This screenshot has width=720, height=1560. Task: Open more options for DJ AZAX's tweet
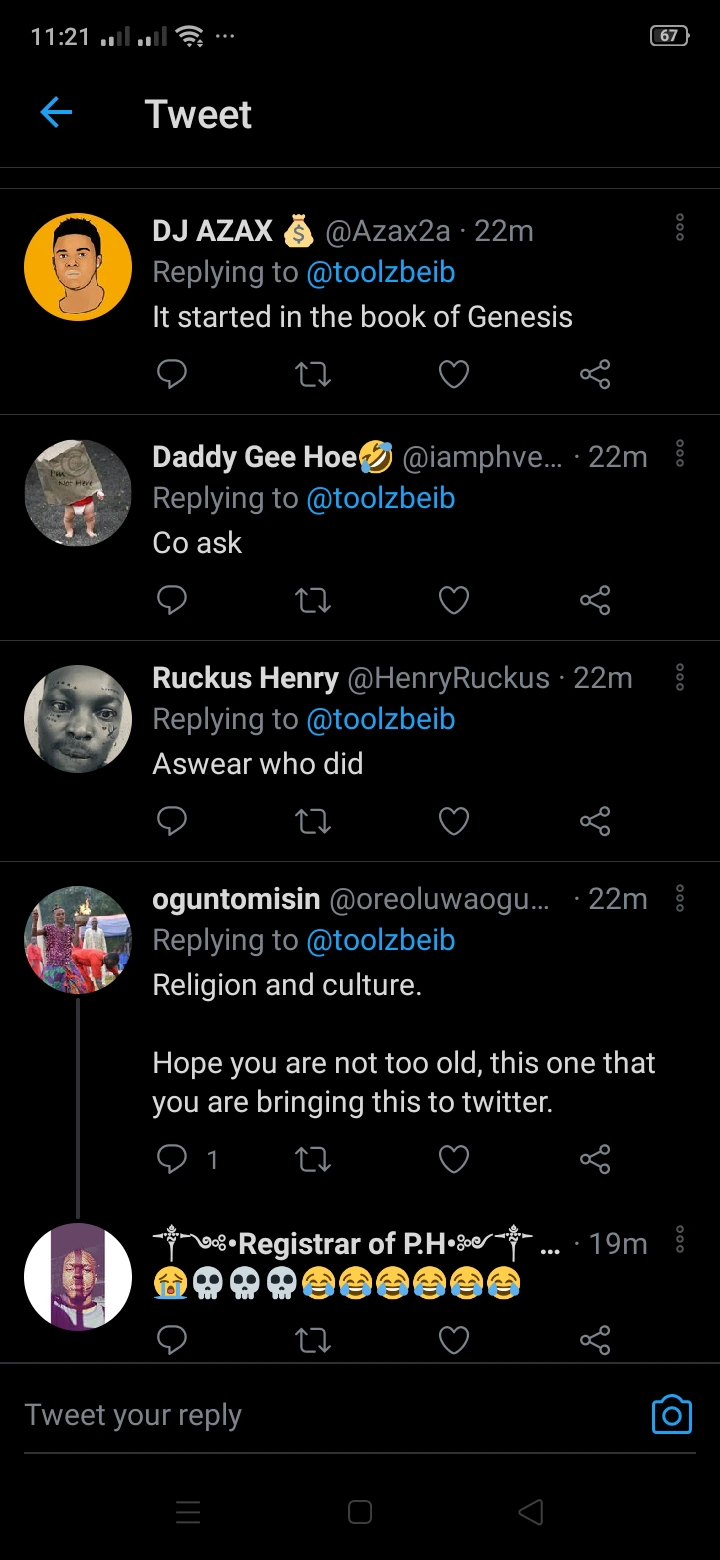pos(680,229)
